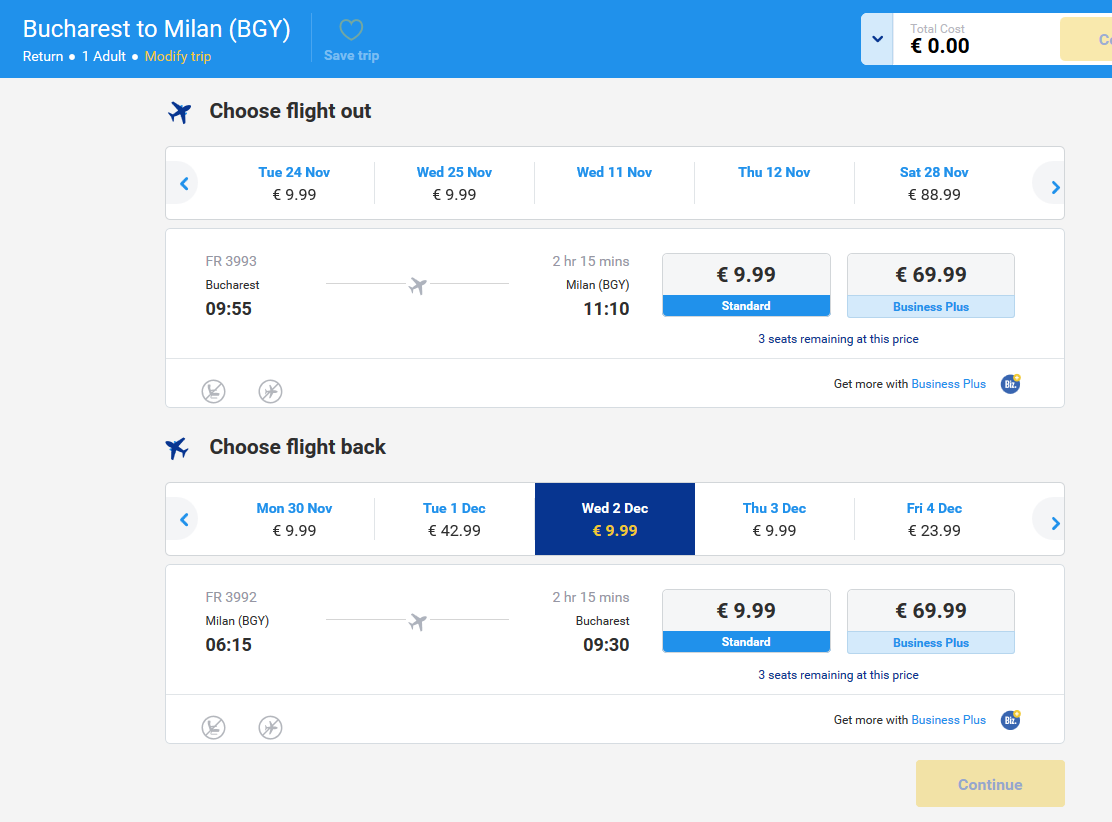Click the Modify trip link
This screenshot has height=822, width=1112.
click(x=178, y=56)
